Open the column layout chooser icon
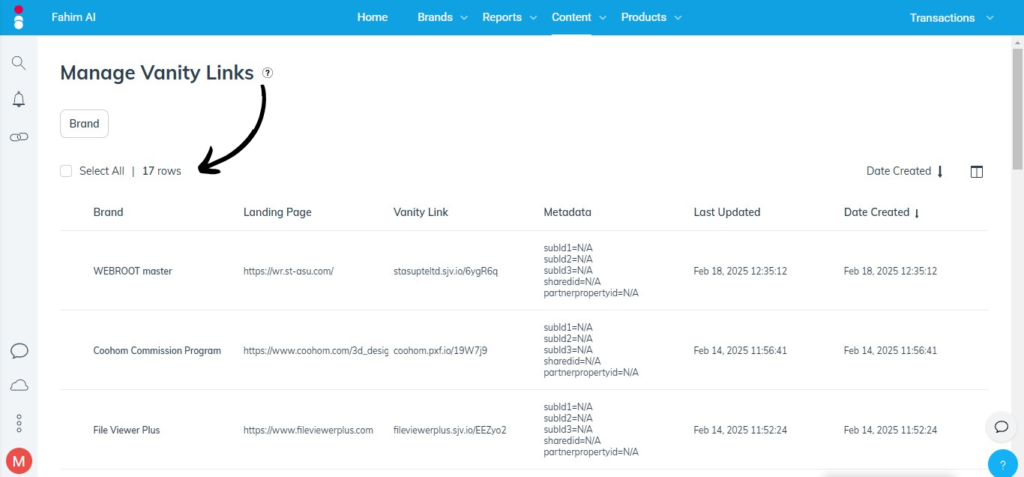The height and width of the screenshot is (477, 1024). tap(977, 172)
